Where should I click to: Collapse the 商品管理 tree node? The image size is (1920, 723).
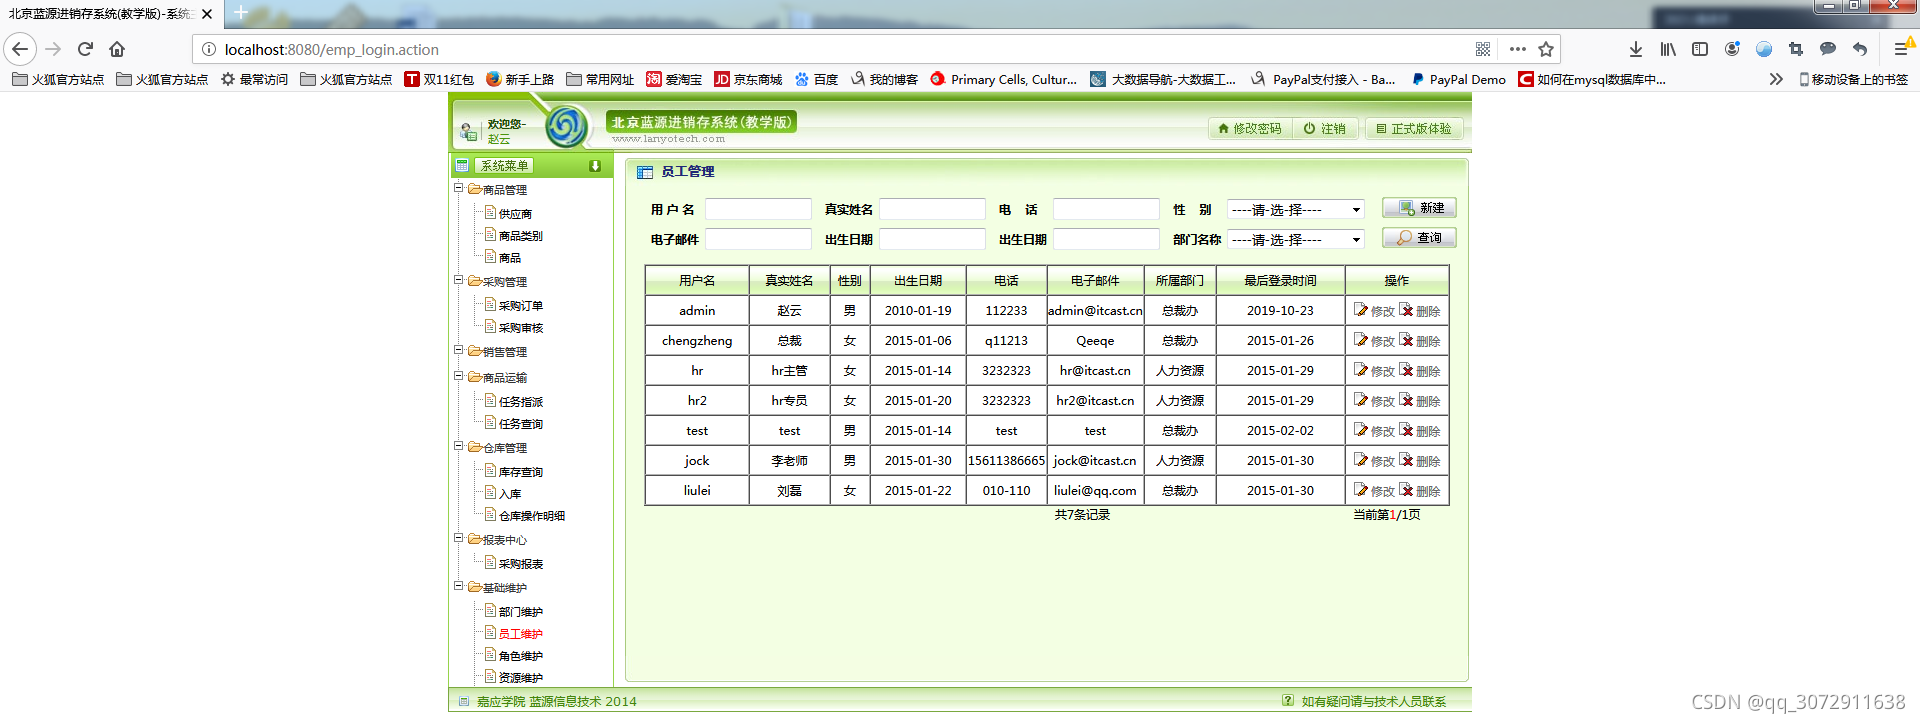pos(459,188)
